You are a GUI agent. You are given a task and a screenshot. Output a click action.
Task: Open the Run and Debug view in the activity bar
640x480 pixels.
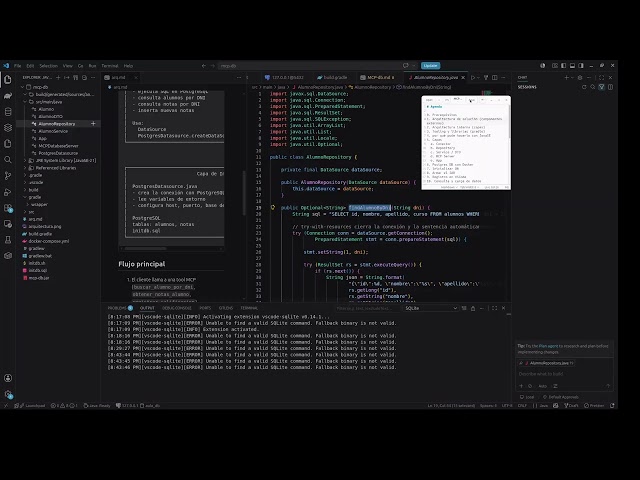click(8, 192)
